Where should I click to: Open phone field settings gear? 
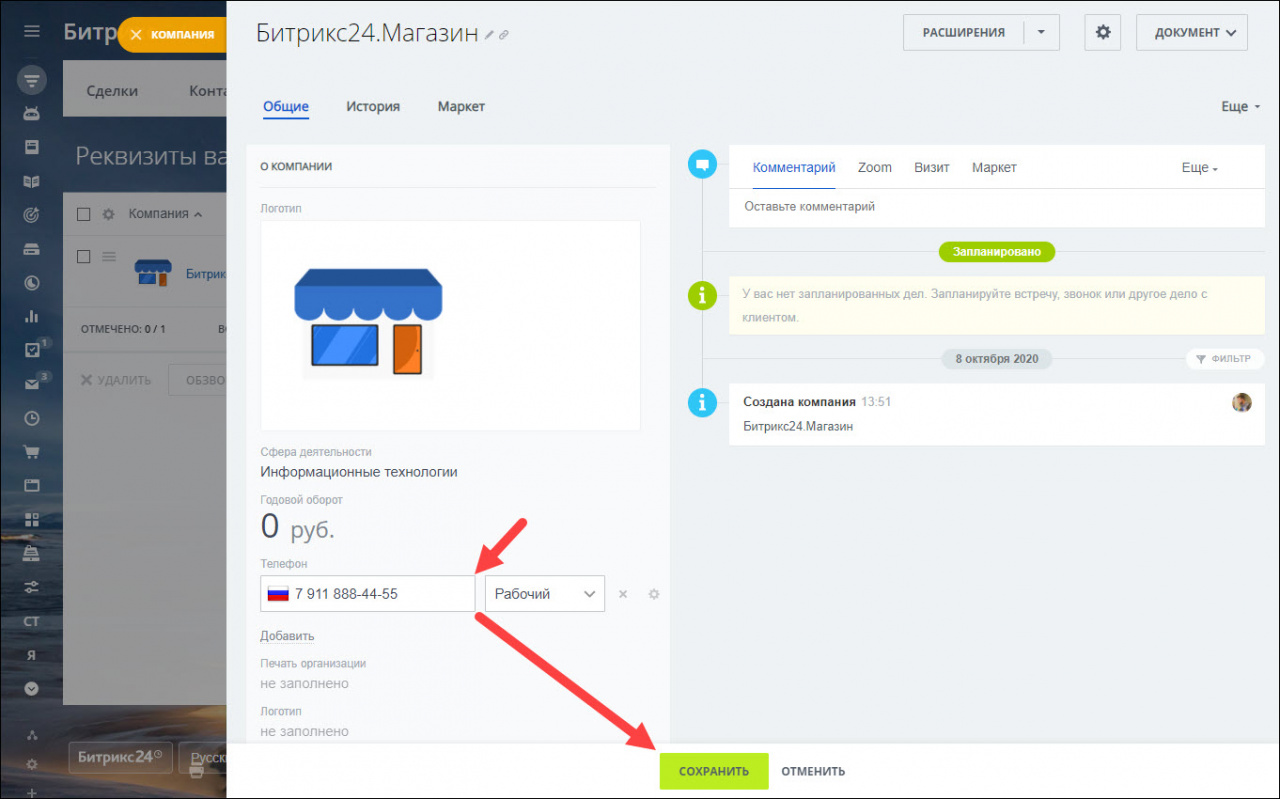click(x=654, y=594)
